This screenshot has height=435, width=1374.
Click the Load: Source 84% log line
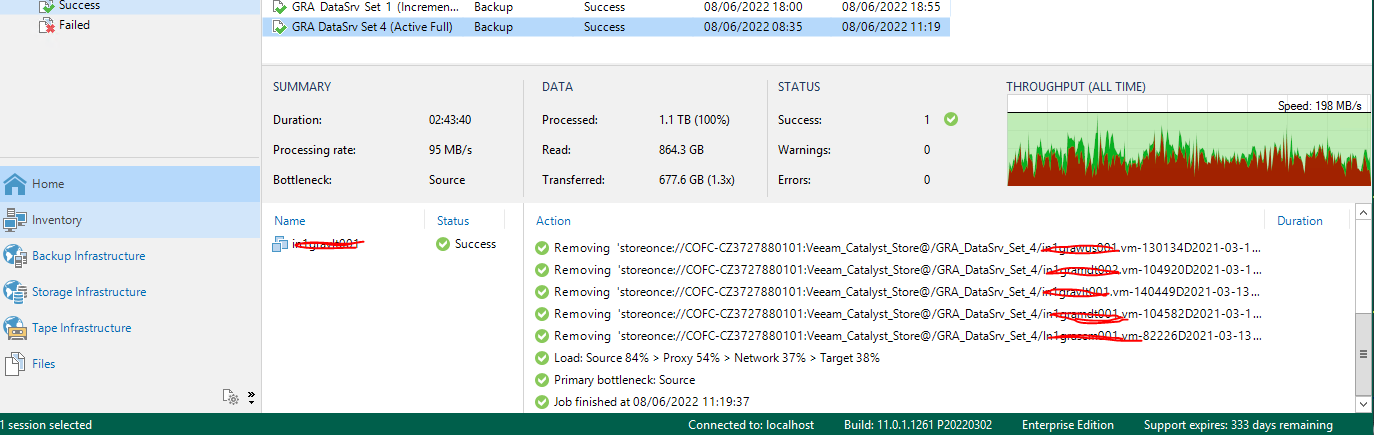[716, 358]
